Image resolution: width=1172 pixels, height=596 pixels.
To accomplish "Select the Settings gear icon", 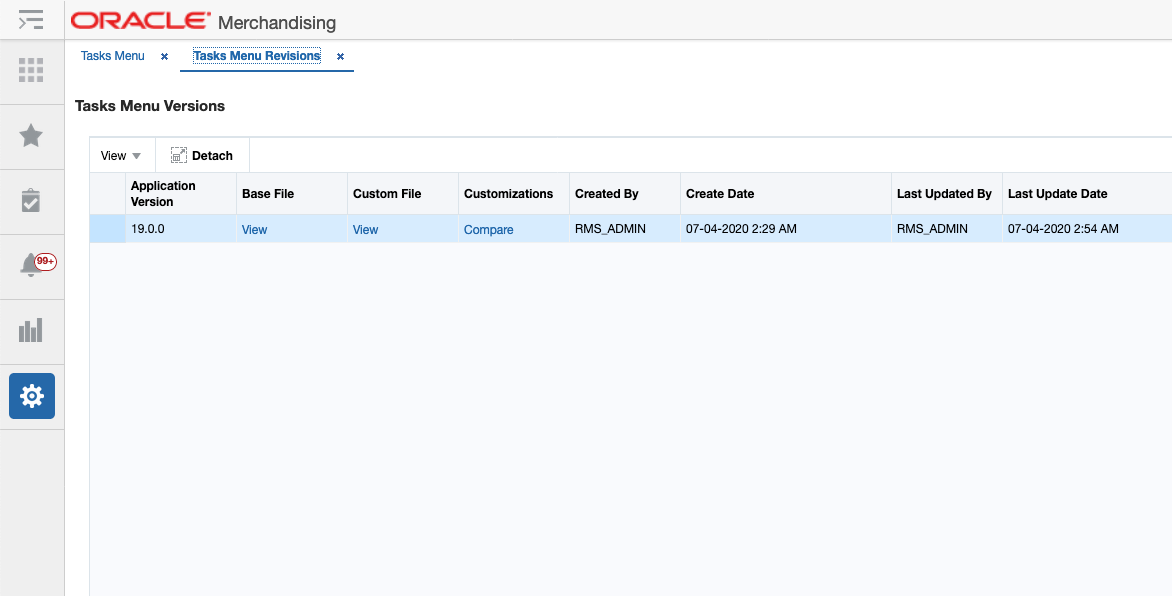I will (x=31, y=395).
